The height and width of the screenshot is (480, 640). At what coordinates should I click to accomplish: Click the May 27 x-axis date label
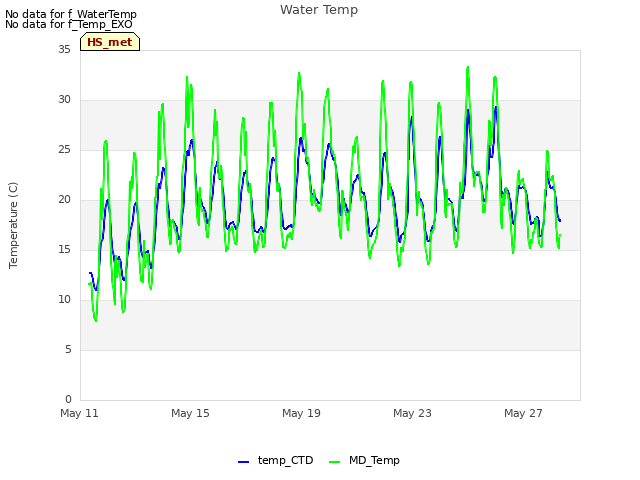[523, 413]
